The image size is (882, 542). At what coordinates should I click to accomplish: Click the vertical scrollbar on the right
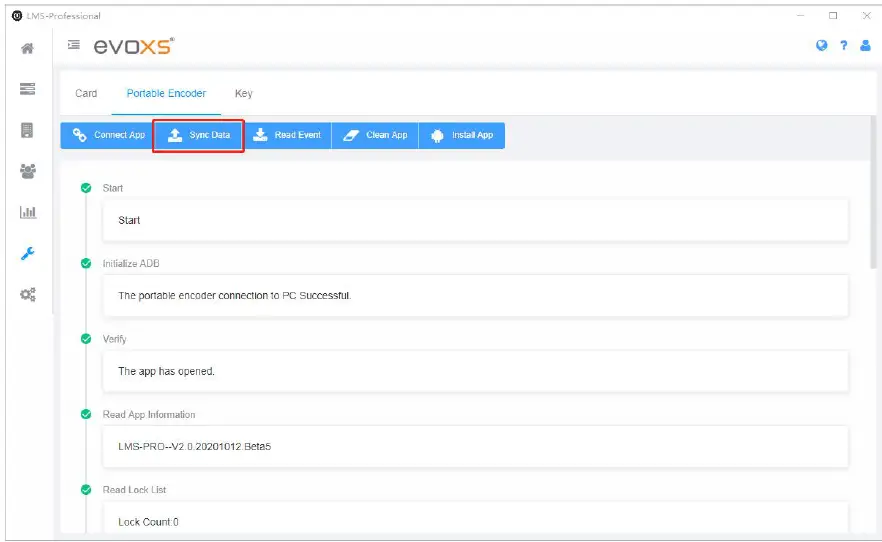(x=872, y=192)
